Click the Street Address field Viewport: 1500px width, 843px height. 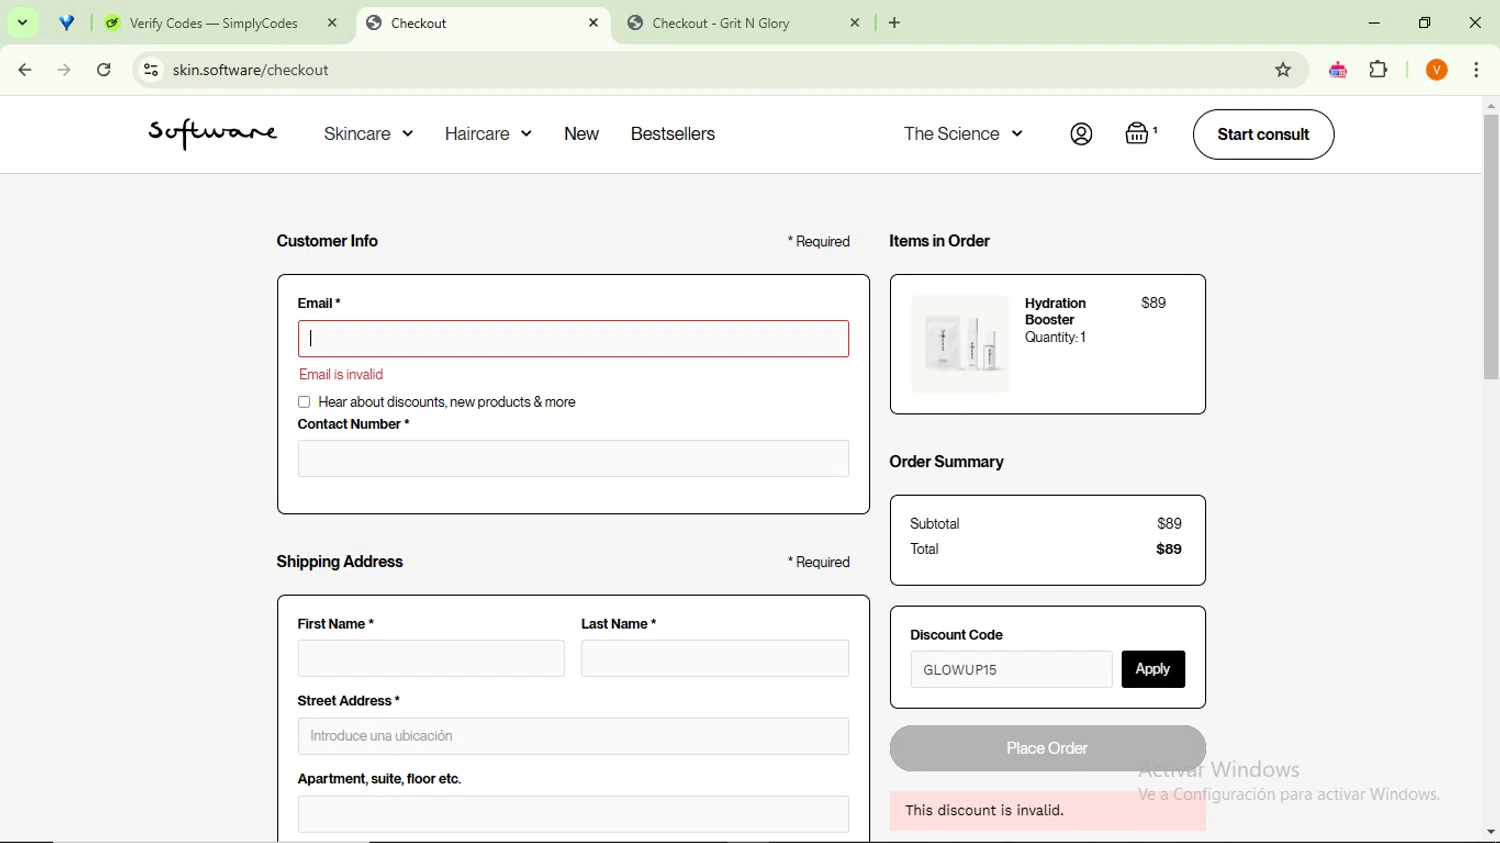[573, 736]
